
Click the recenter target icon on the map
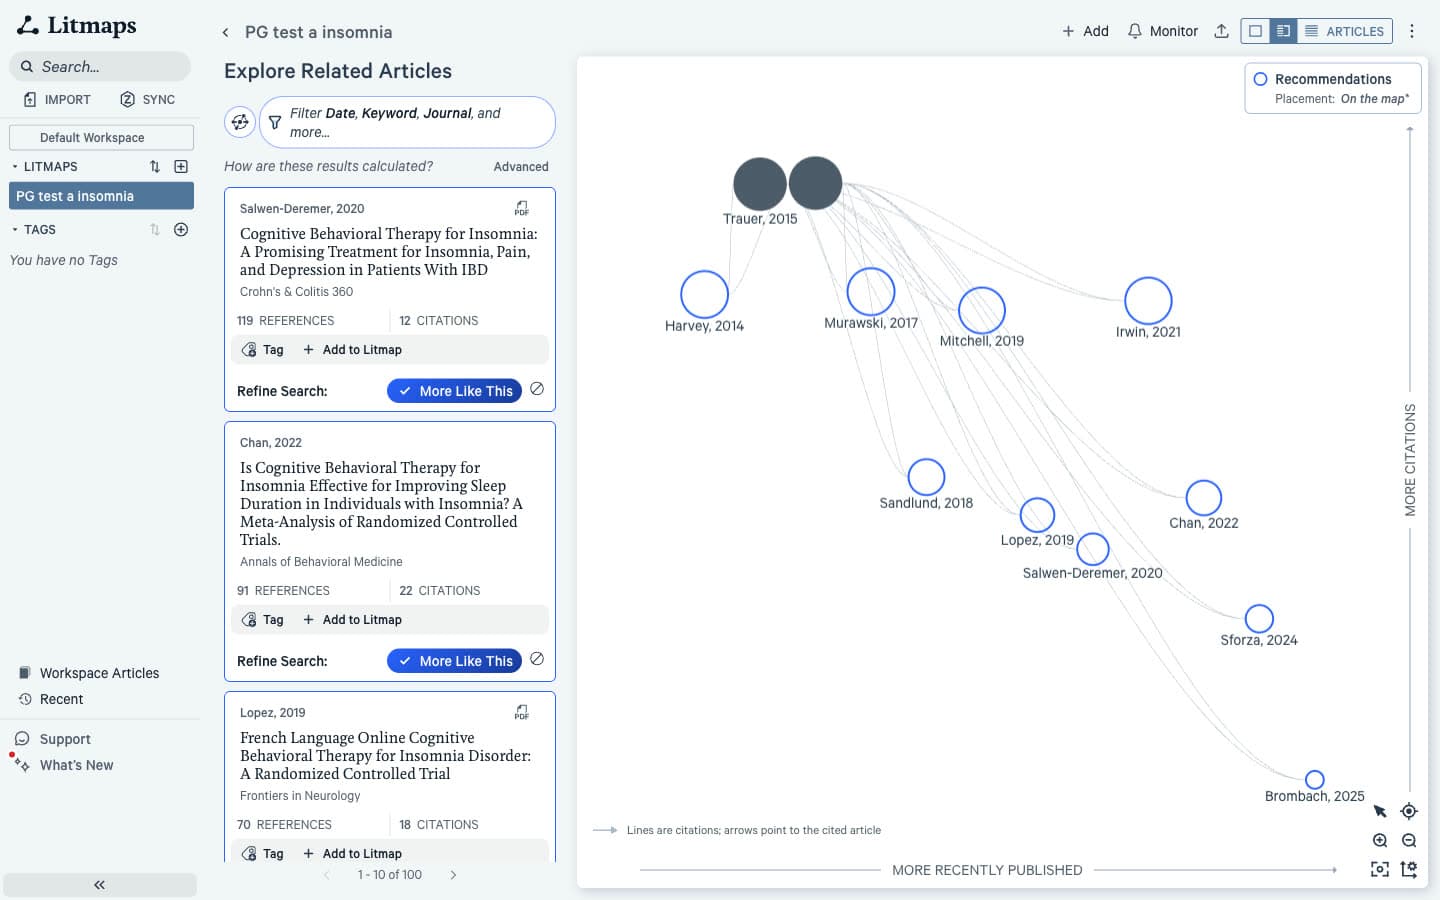(1409, 811)
